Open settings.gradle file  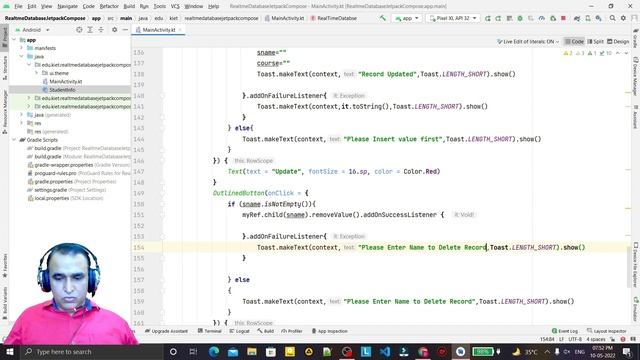66,190
